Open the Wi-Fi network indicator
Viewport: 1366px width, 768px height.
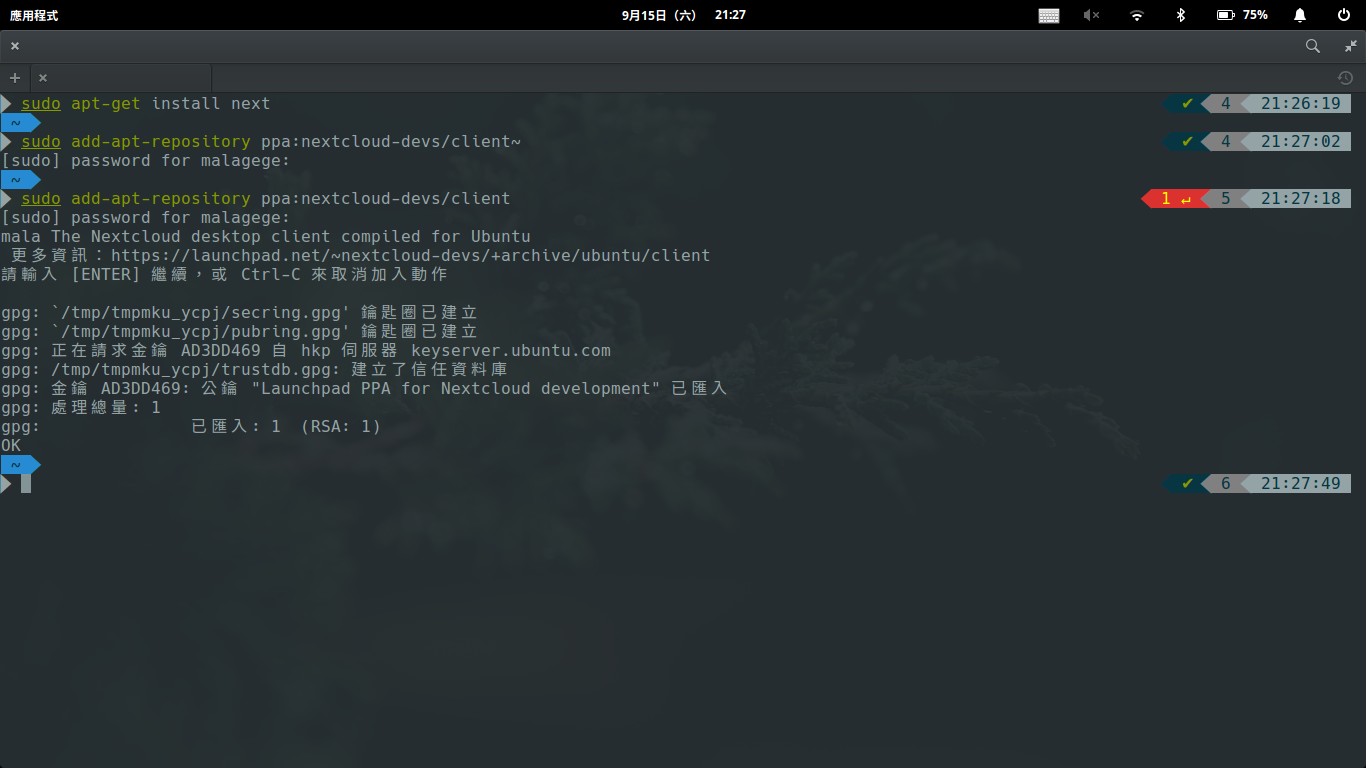pos(1136,15)
